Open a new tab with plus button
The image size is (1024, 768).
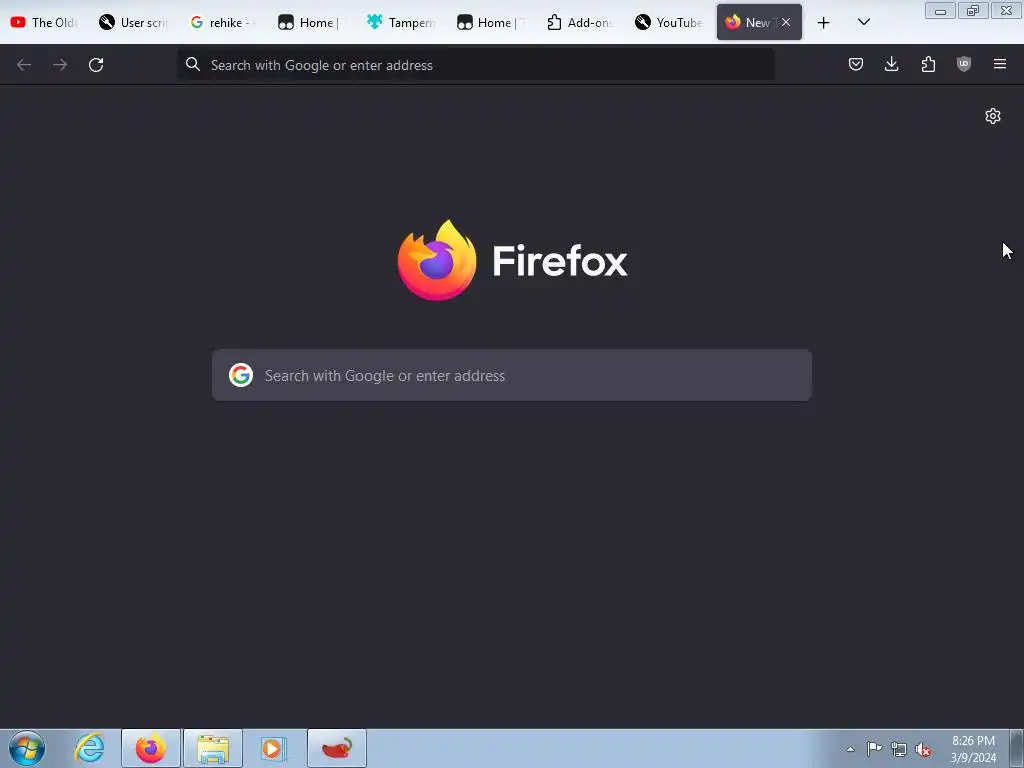pos(824,23)
